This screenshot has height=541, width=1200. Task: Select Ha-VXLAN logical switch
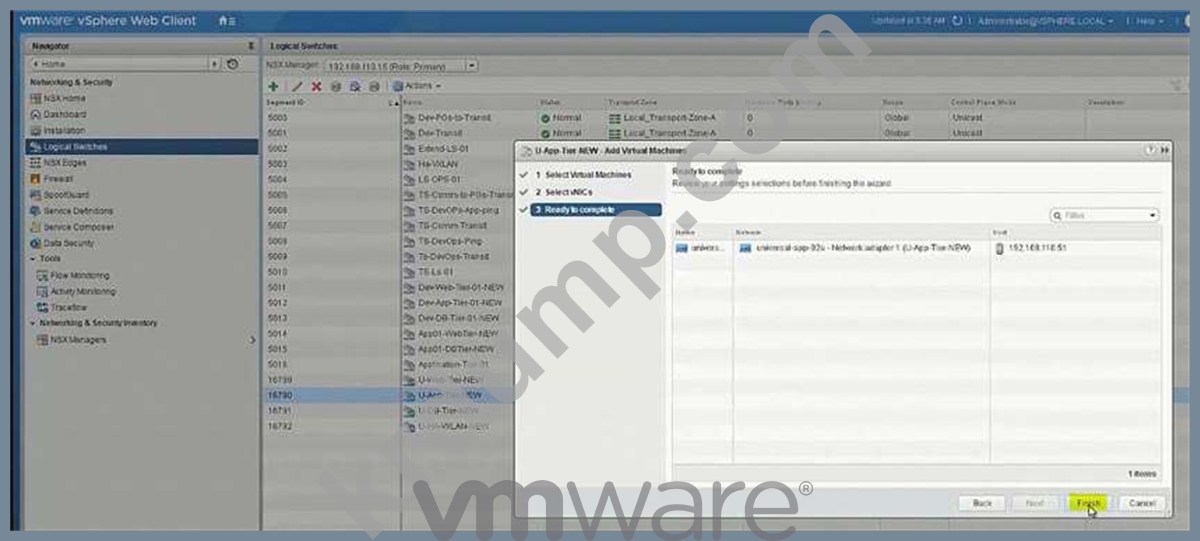[436, 164]
